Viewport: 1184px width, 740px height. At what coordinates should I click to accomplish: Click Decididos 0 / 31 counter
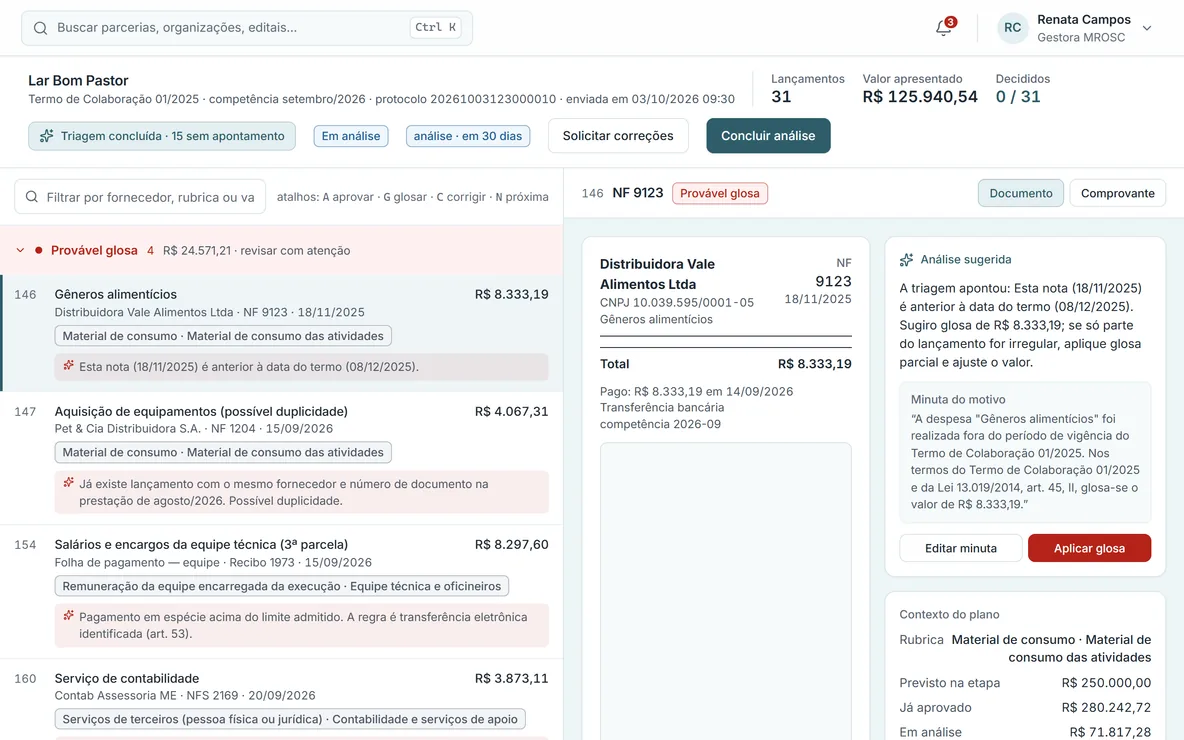(1022, 89)
